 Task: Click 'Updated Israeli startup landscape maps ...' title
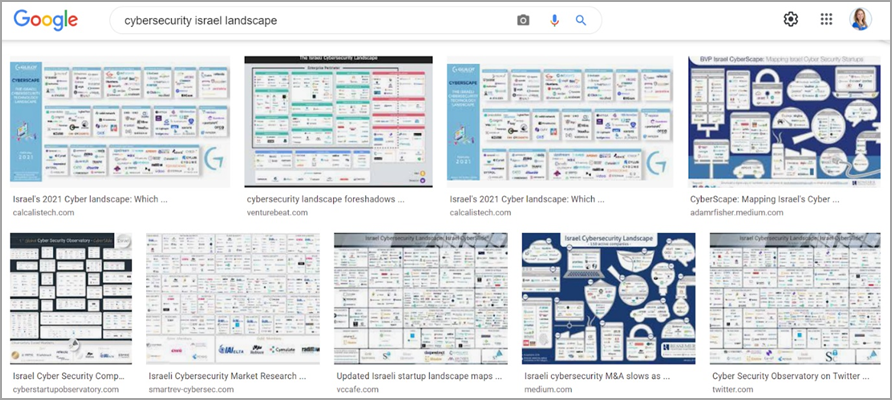[x=419, y=377]
